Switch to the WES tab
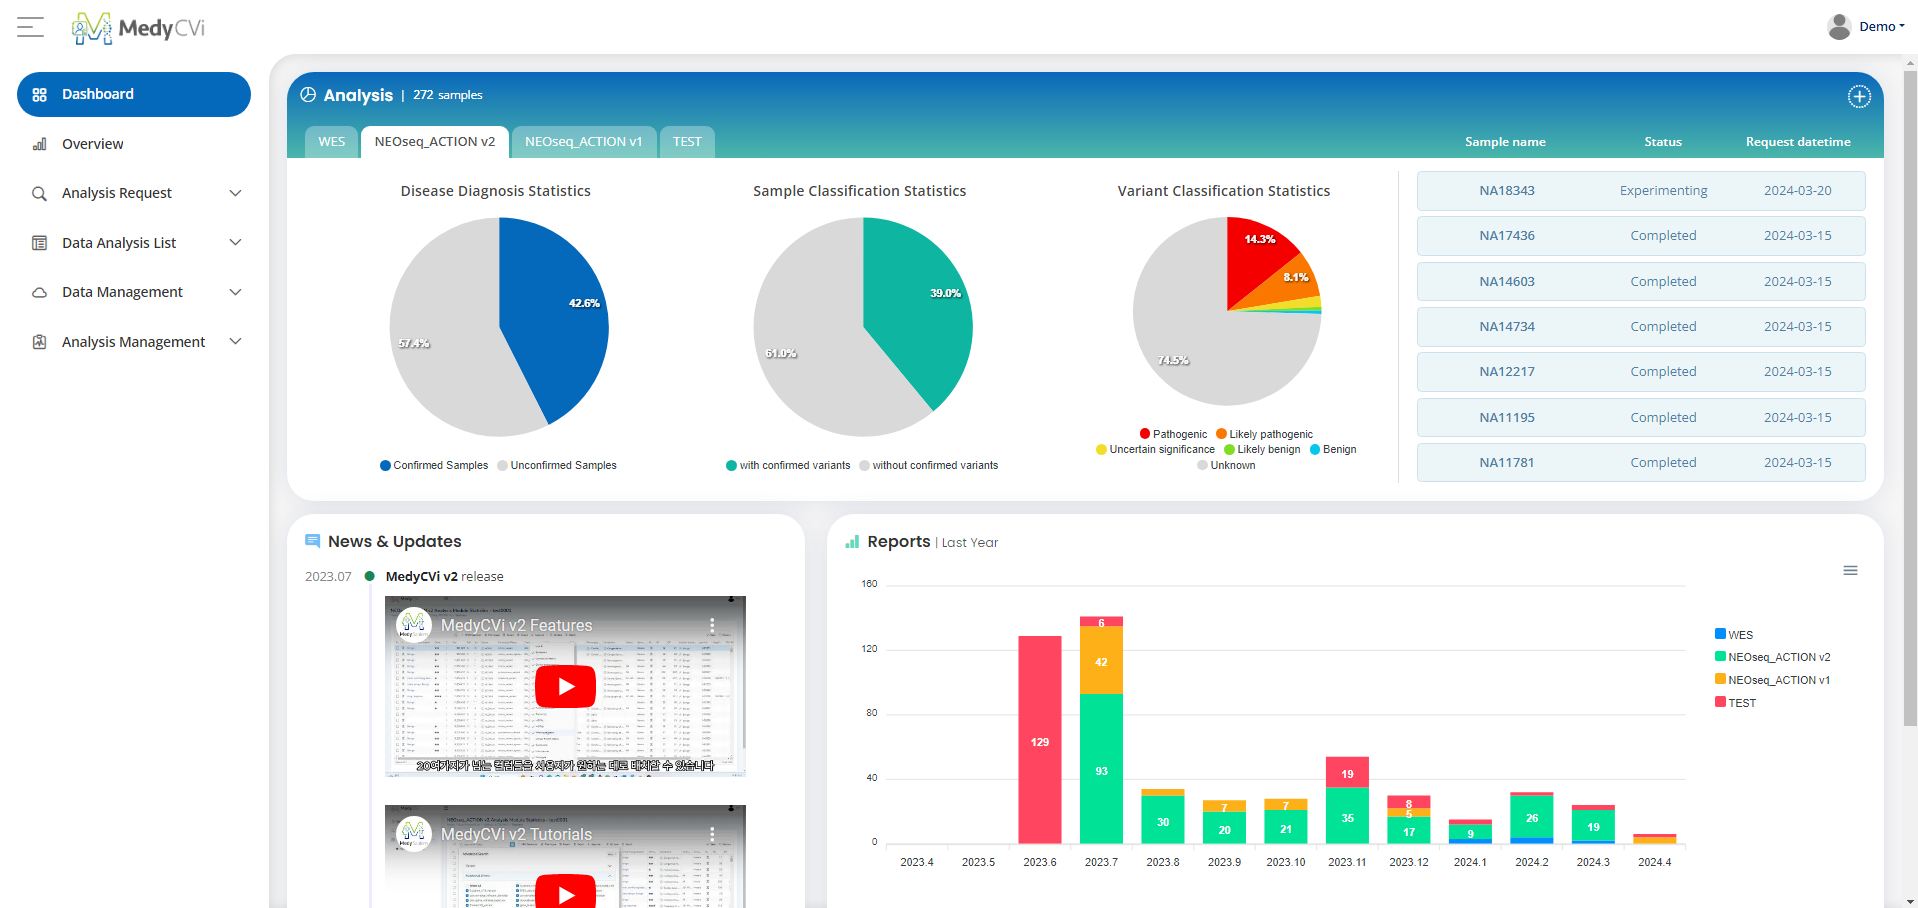The width and height of the screenshot is (1918, 908). point(332,142)
